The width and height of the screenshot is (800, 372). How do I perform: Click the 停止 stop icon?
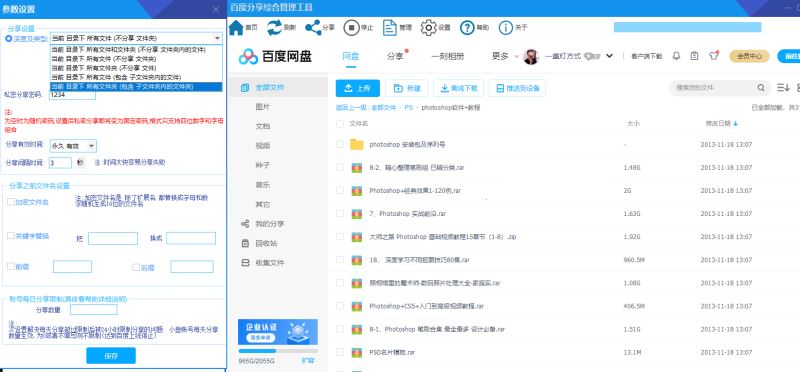pos(351,28)
